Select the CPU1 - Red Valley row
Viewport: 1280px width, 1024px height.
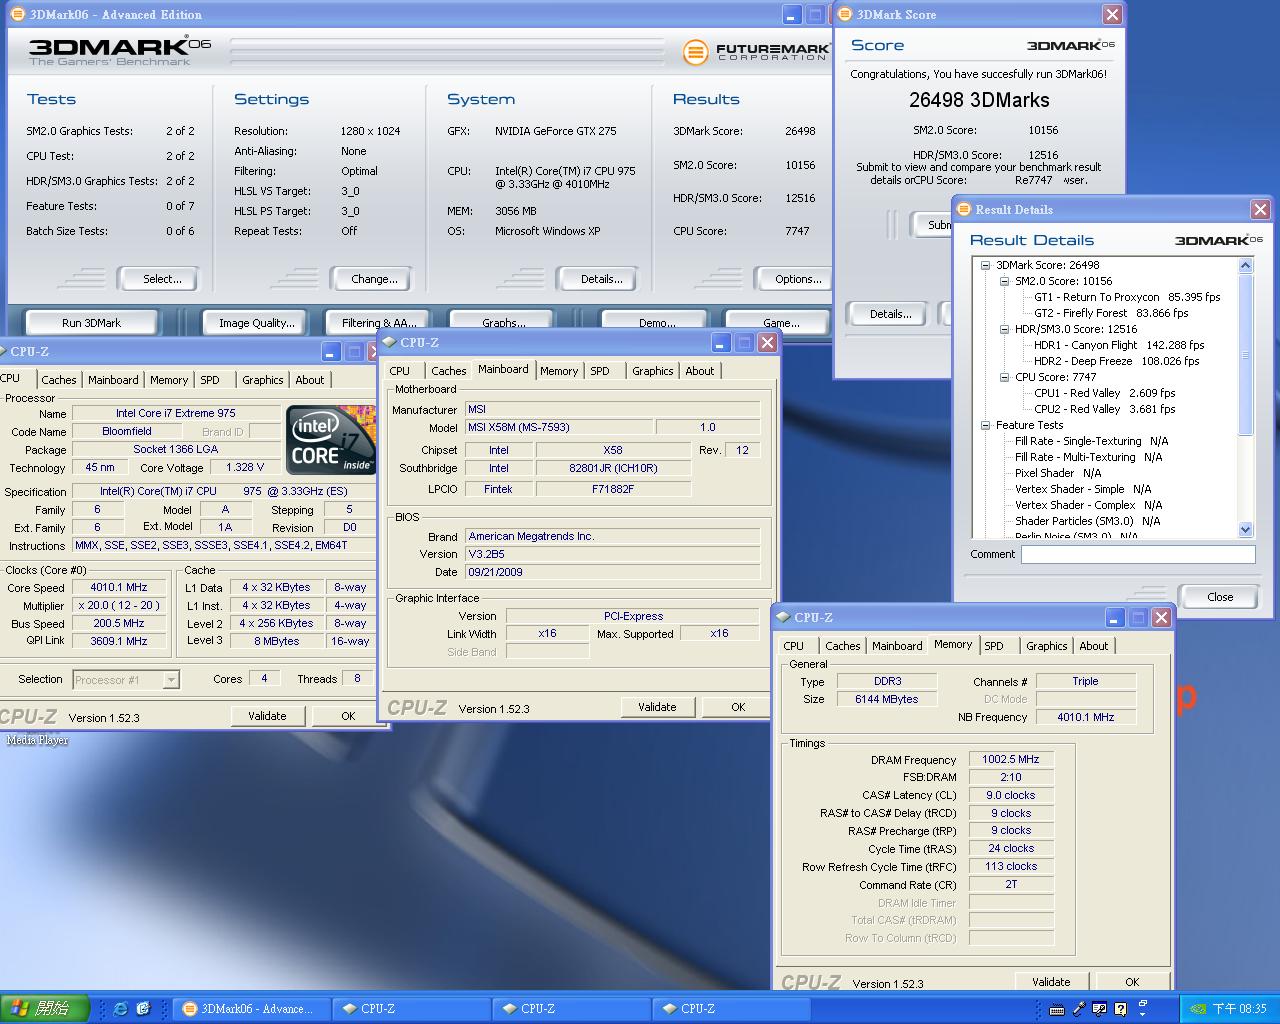click(1104, 393)
